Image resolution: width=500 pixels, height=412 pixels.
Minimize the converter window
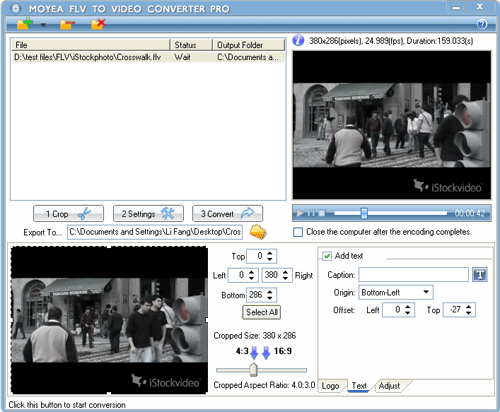point(457,7)
